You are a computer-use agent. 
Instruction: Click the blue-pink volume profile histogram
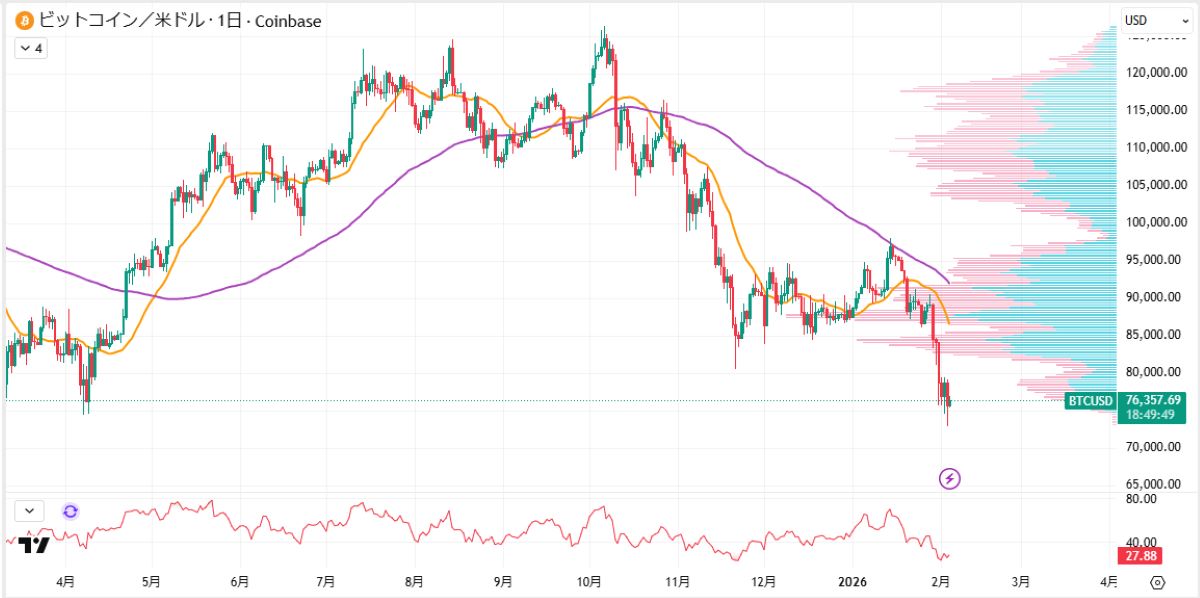click(x=1060, y=200)
